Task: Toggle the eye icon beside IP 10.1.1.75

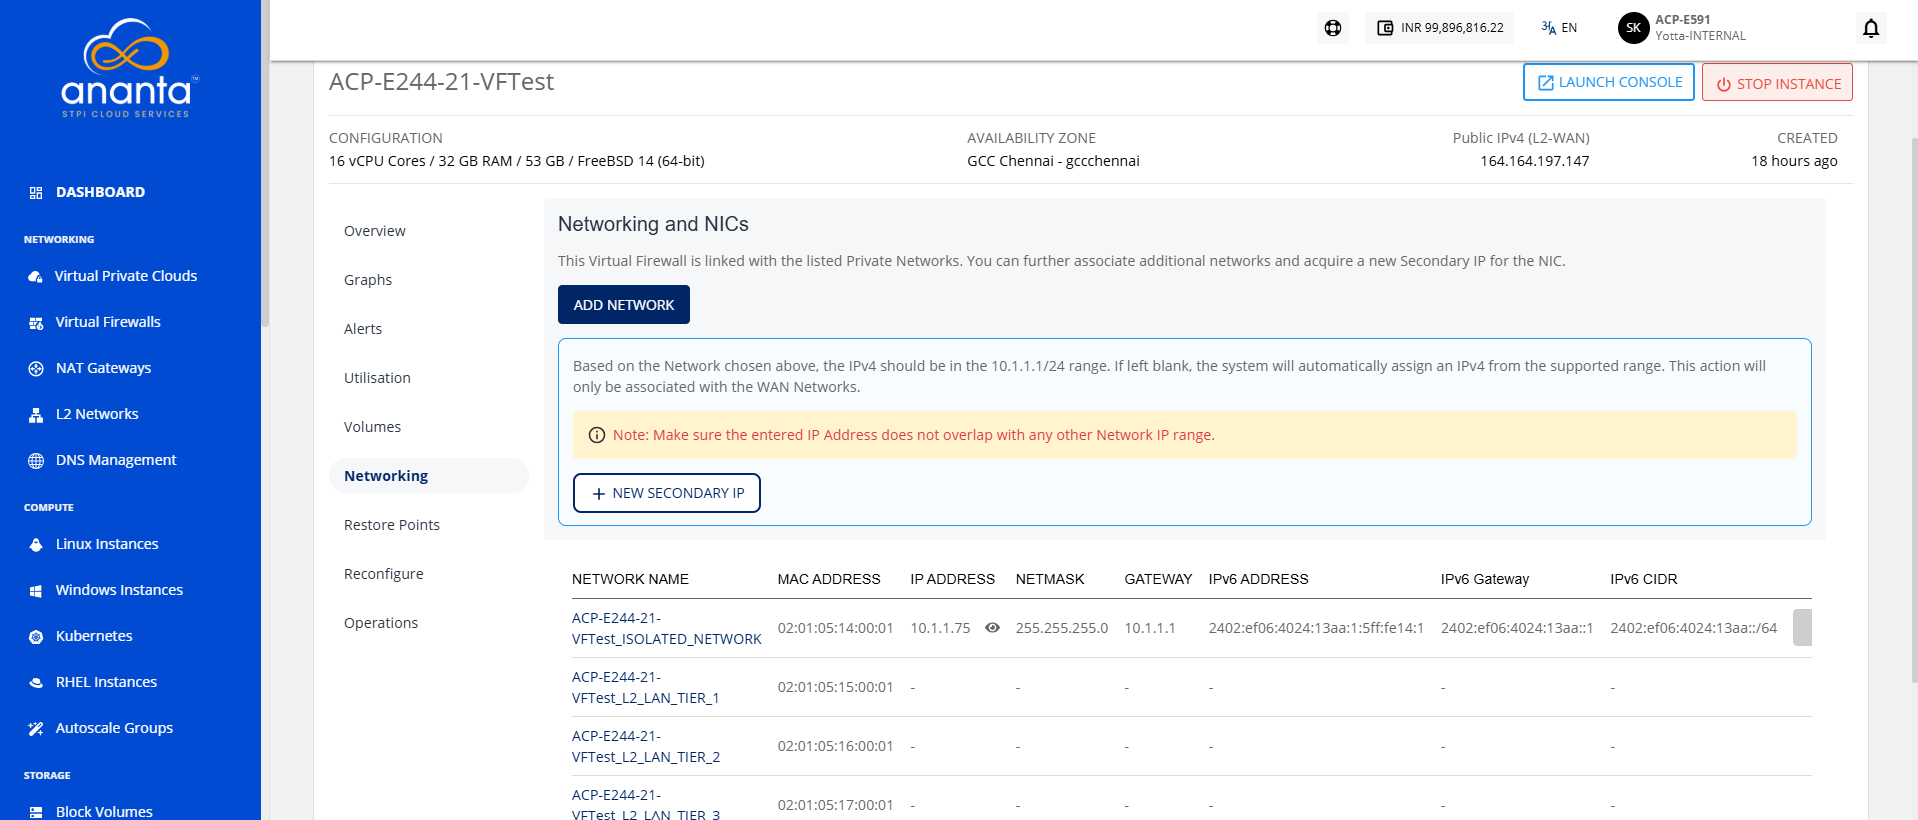Action: (992, 628)
